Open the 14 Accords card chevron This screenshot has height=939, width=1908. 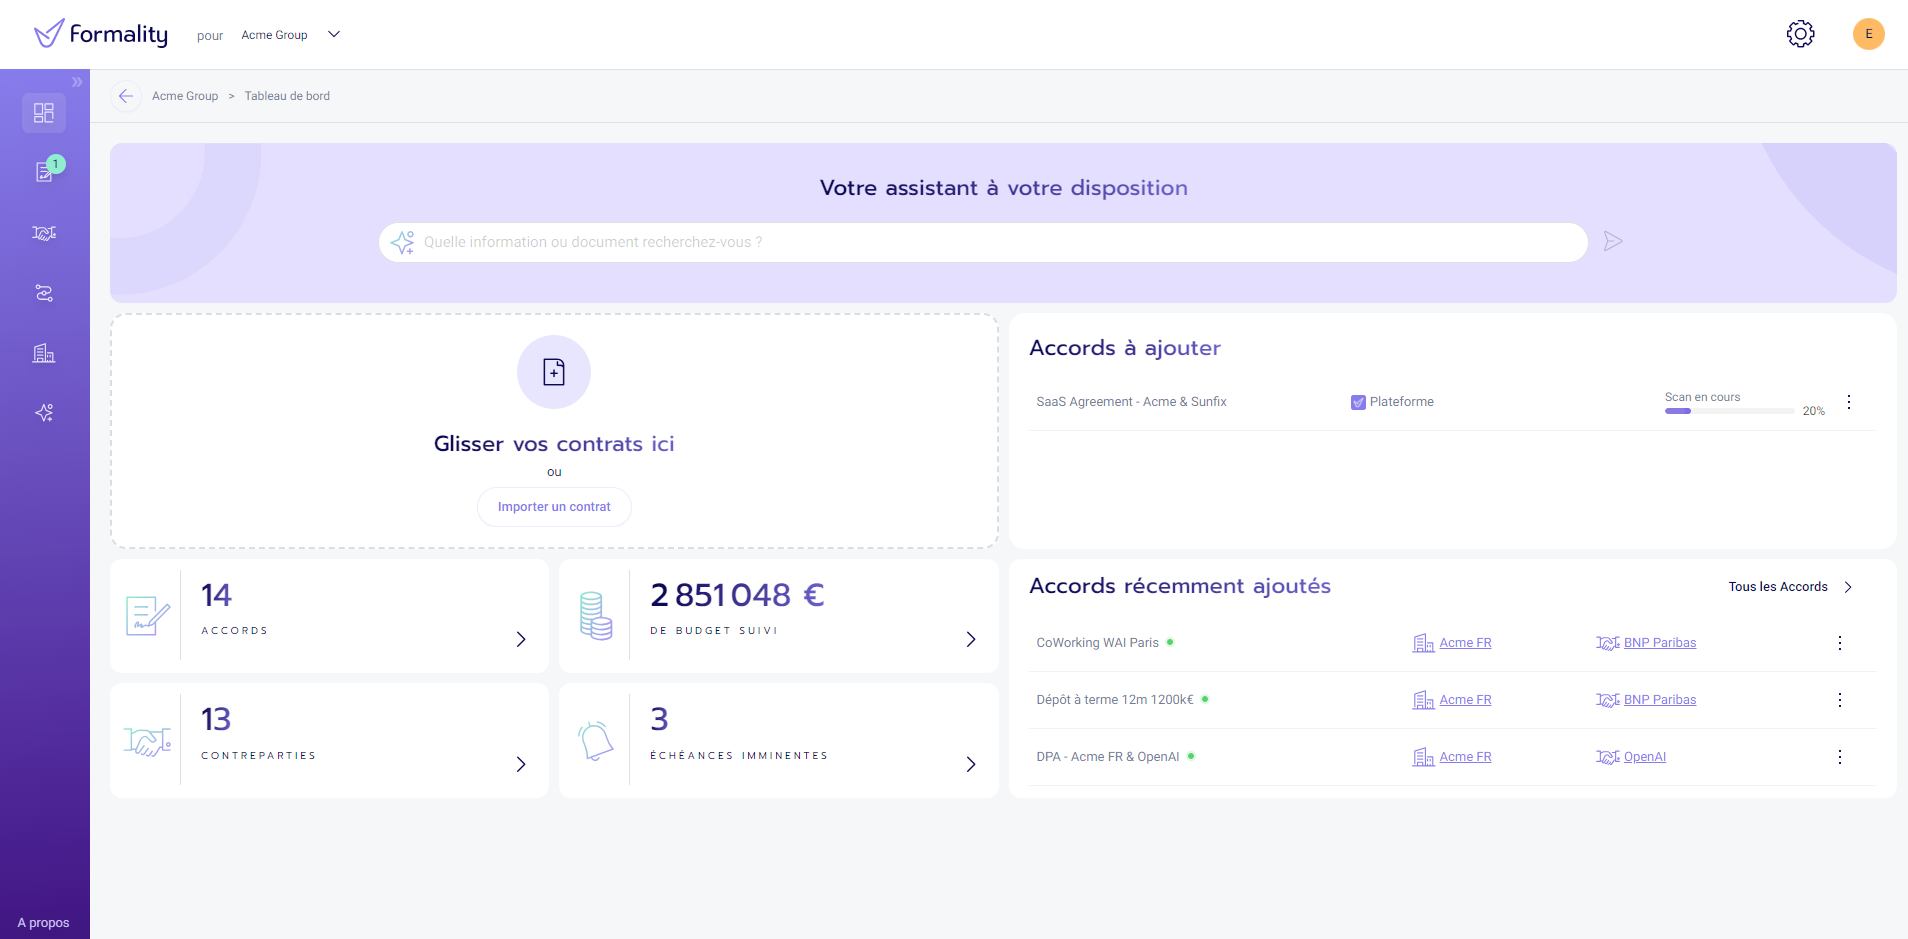(x=520, y=639)
